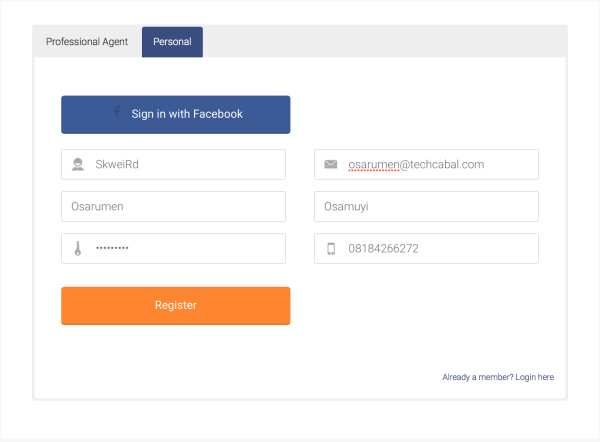600x442 pixels.
Task: Click the envelope icon in the email field
Action: point(331,164)
